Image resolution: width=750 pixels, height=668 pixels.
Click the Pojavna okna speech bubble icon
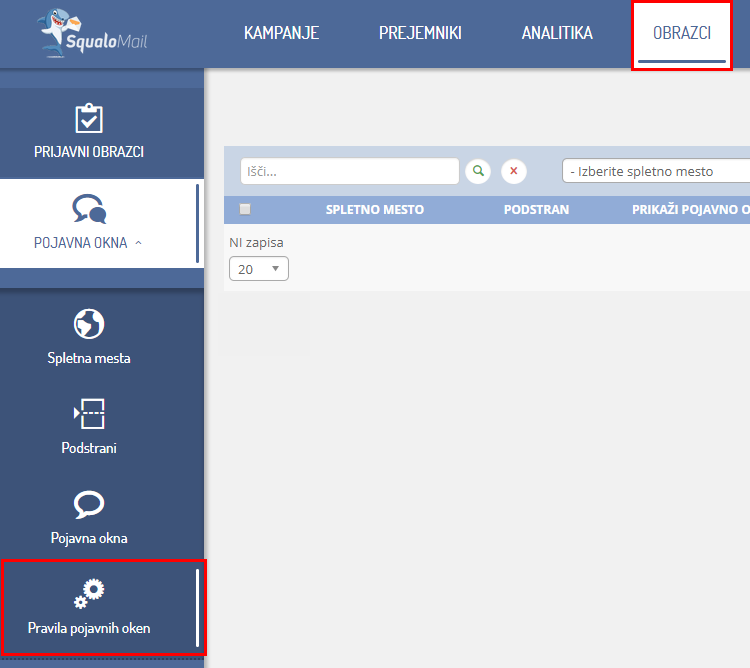[89, 504]
